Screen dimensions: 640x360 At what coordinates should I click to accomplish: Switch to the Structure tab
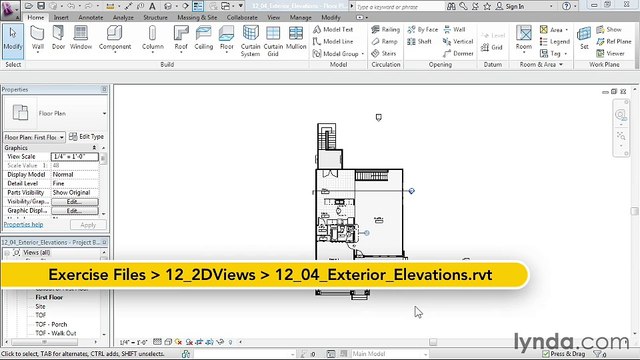click(x=155, y=18)
